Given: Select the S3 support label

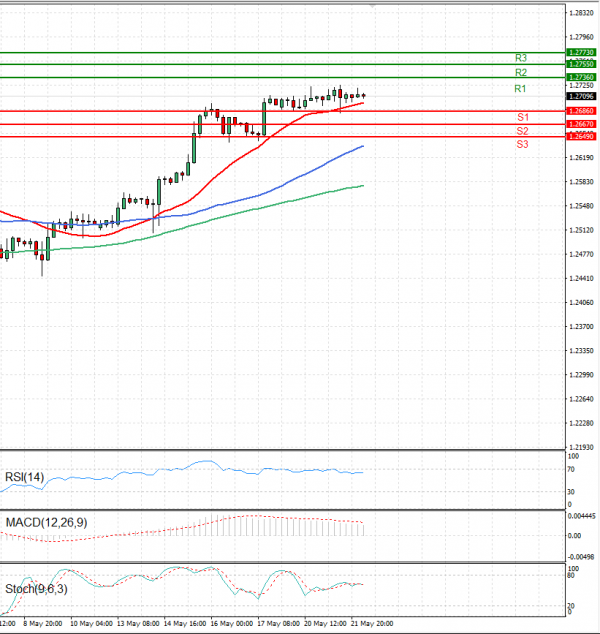Looking at the screenshot, I should [x=522, y=144].
